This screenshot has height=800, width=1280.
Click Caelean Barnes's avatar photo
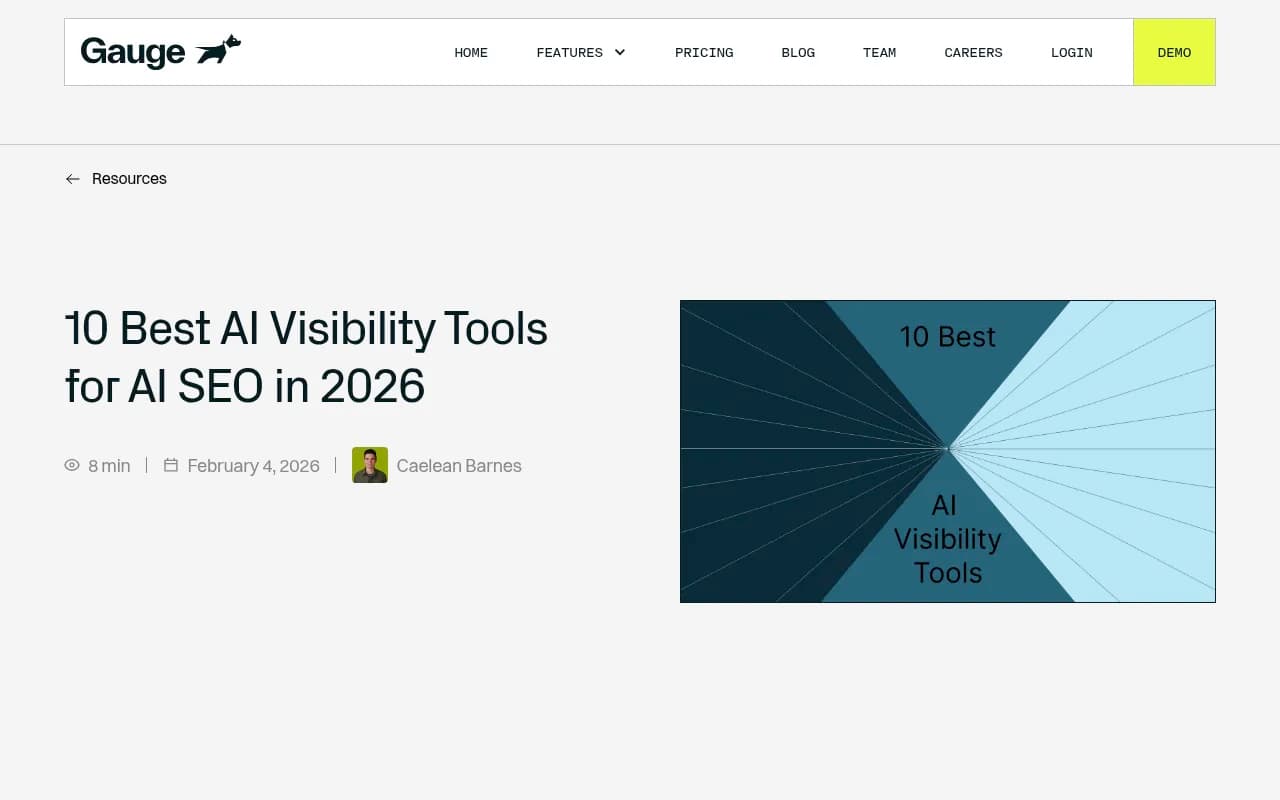pos(370,465)
